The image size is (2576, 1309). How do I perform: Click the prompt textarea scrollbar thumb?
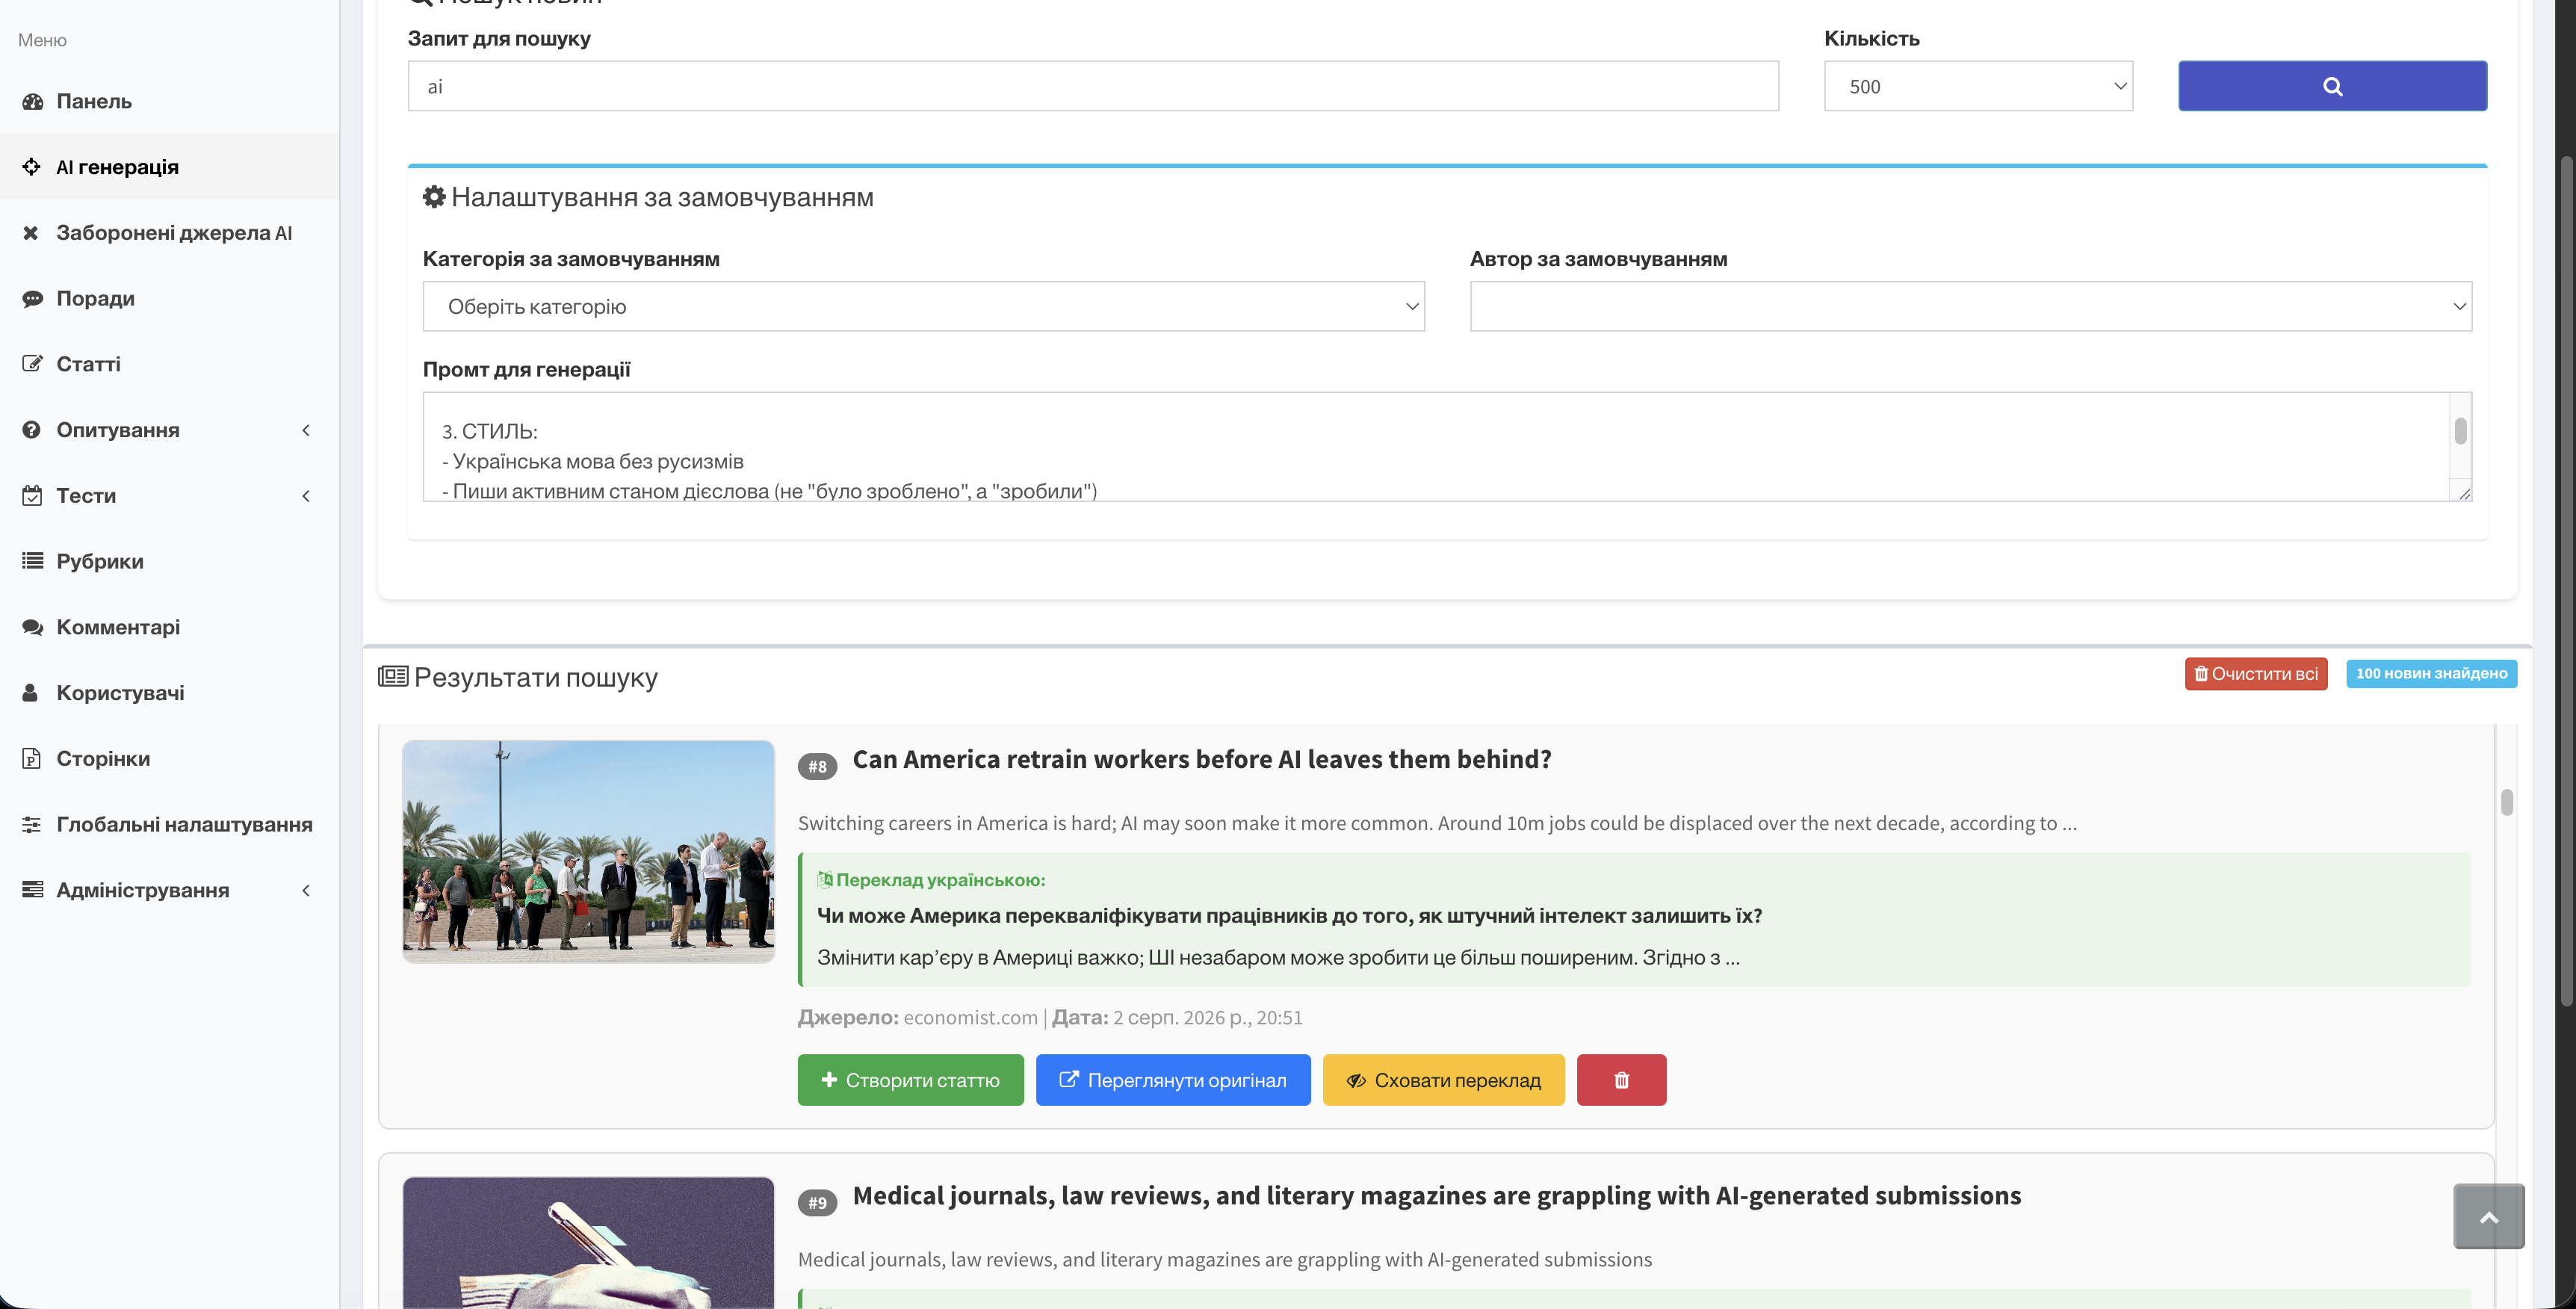point(2460,431)
